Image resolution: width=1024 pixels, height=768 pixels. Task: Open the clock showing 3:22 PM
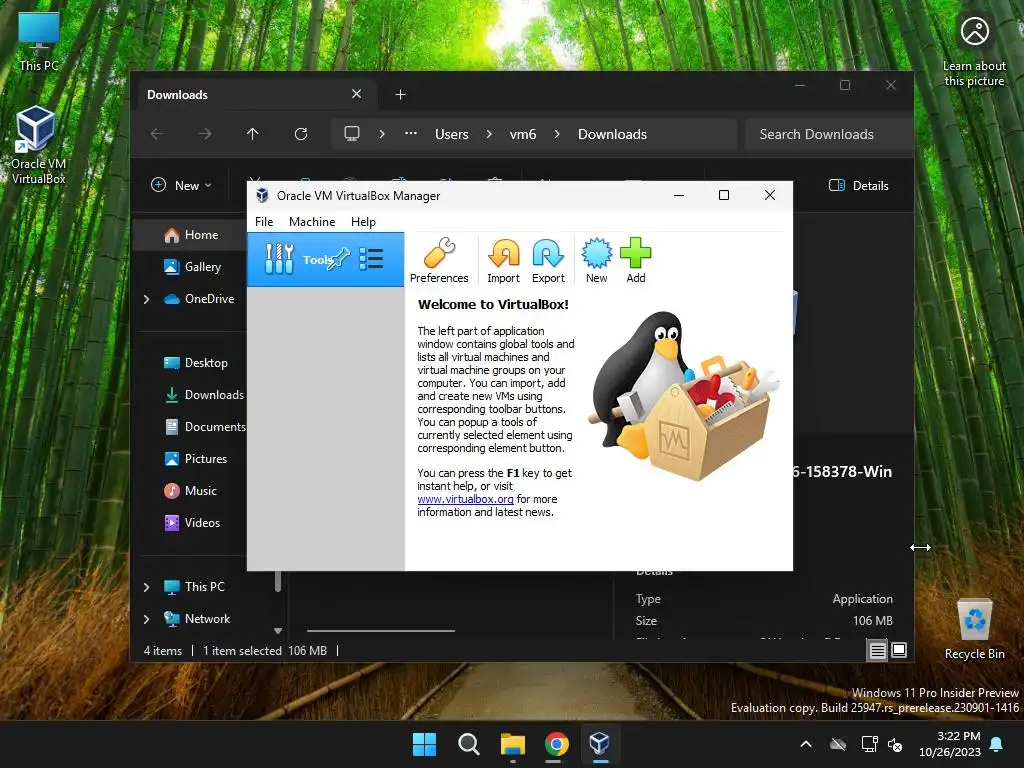pos(950,744)
